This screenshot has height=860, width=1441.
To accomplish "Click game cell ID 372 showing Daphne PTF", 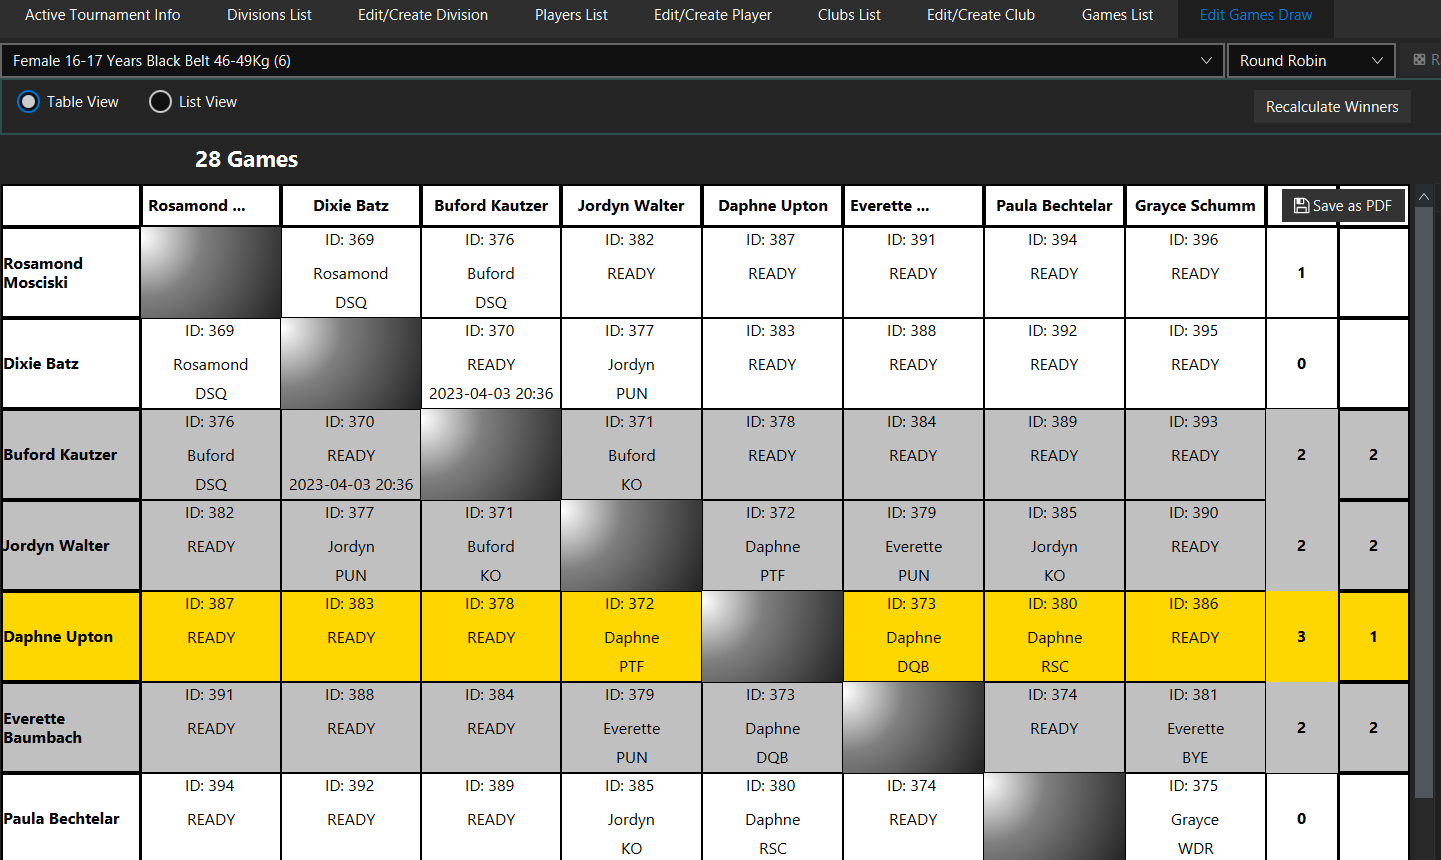I will click(x=631, y=636).
